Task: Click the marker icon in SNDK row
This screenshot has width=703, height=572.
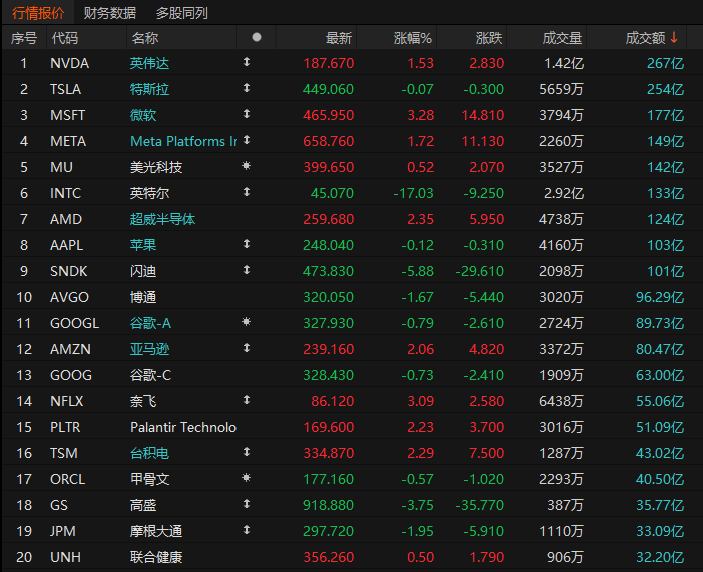Action: coord(247,270)
